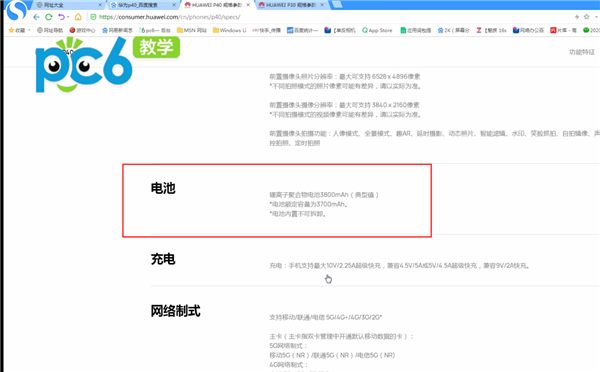600x372 pixels.
Task: Open the 功能特征 page nav link
Action: (582, 52)
